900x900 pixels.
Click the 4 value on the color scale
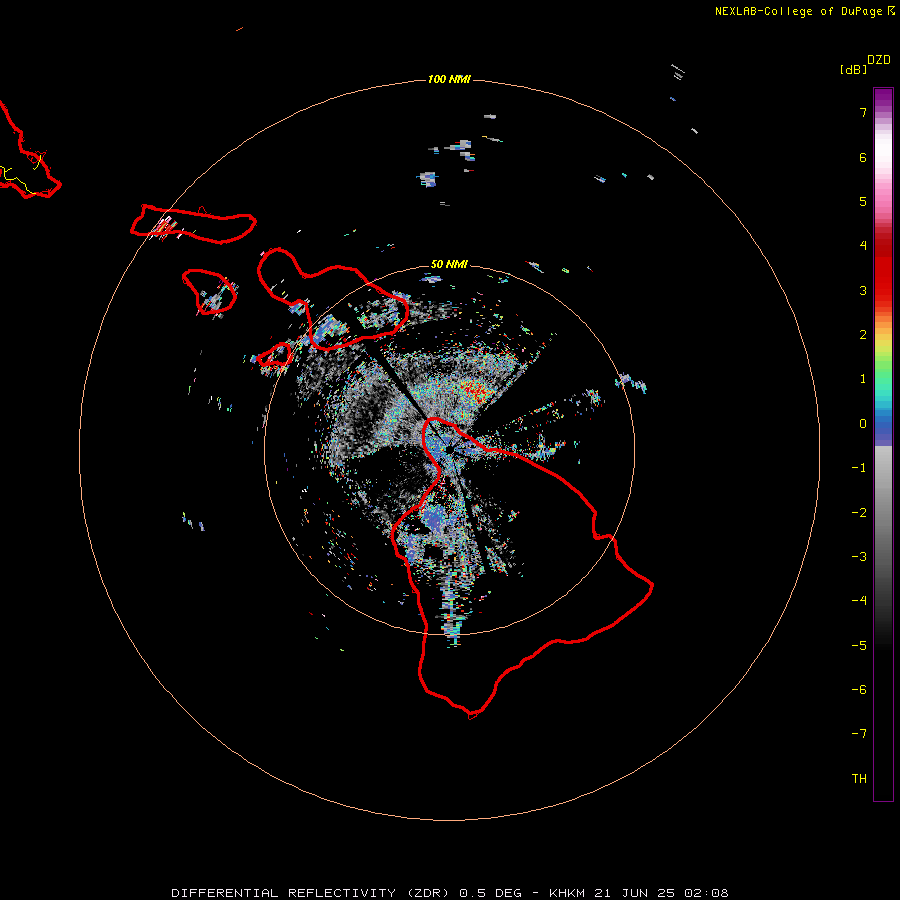tap(863, 246)
